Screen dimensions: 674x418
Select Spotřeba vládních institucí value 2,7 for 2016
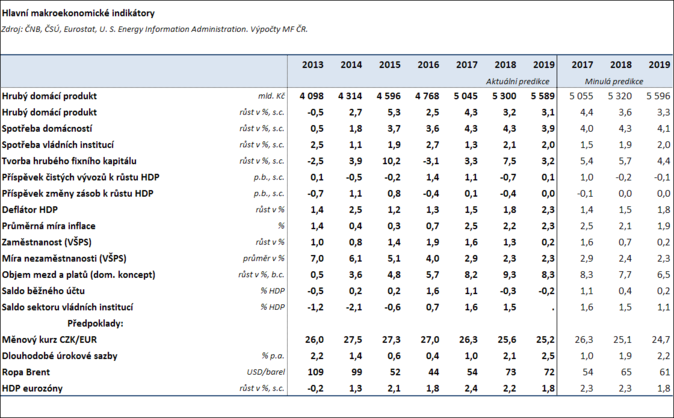click(x=432, y=145)
